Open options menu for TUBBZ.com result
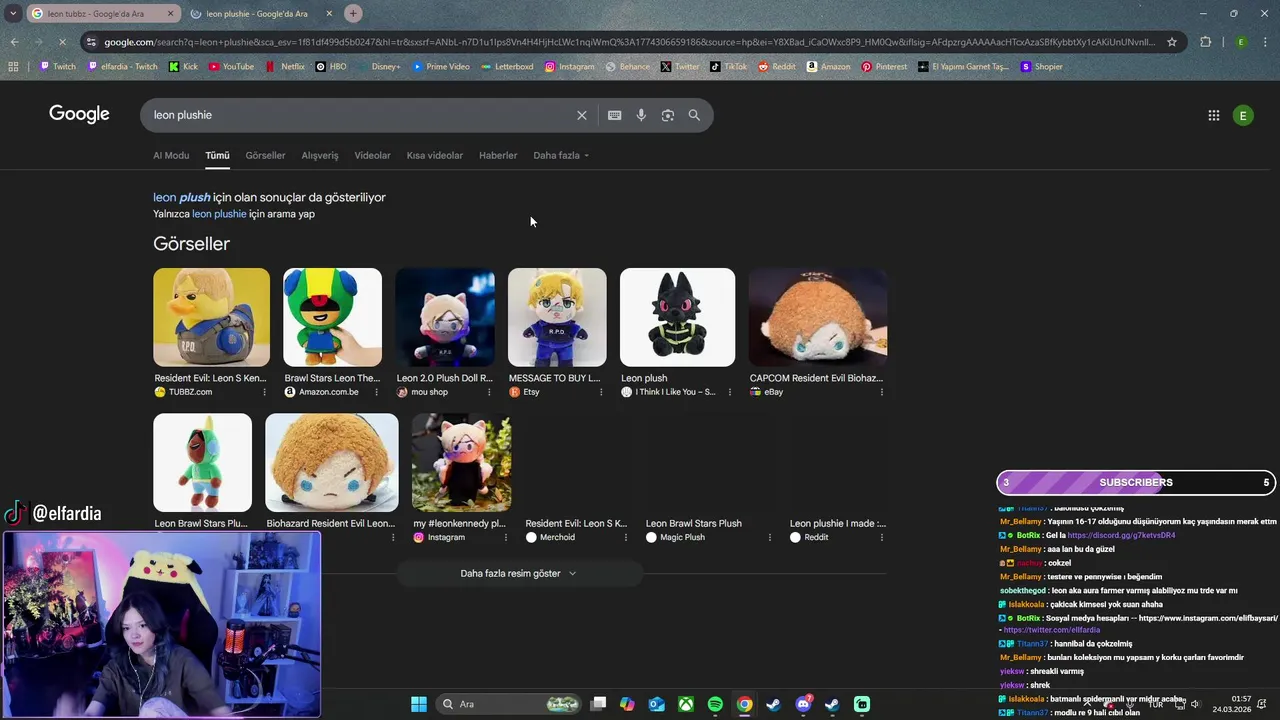Screen dimensions: 1280x720 click(264, 392)
